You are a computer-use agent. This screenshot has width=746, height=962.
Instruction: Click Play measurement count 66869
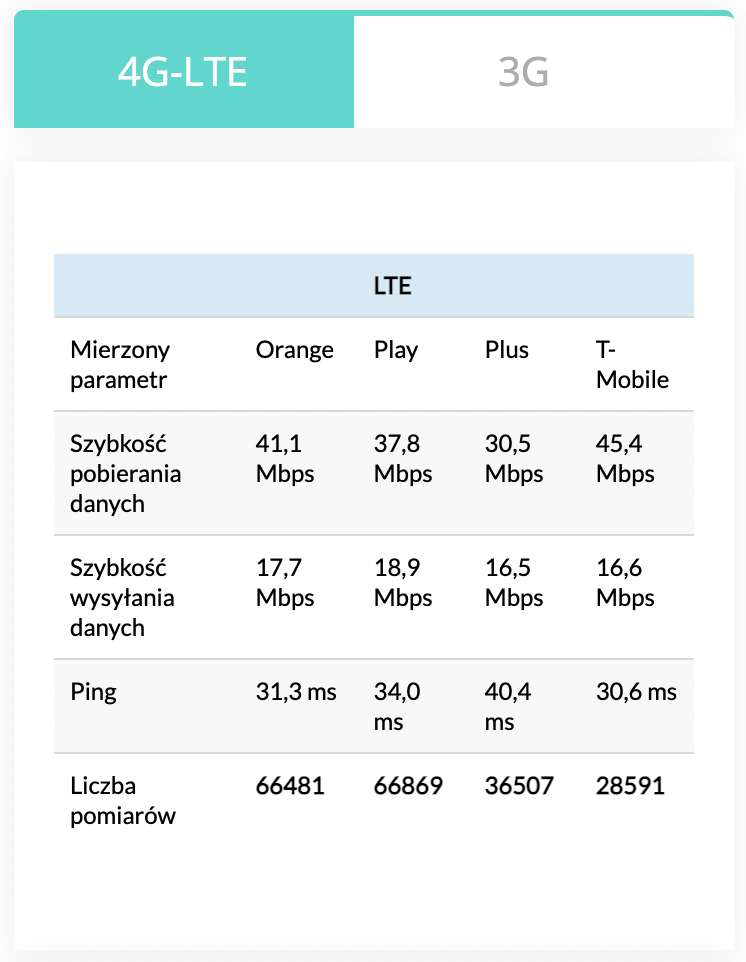[x=408, y=785]
